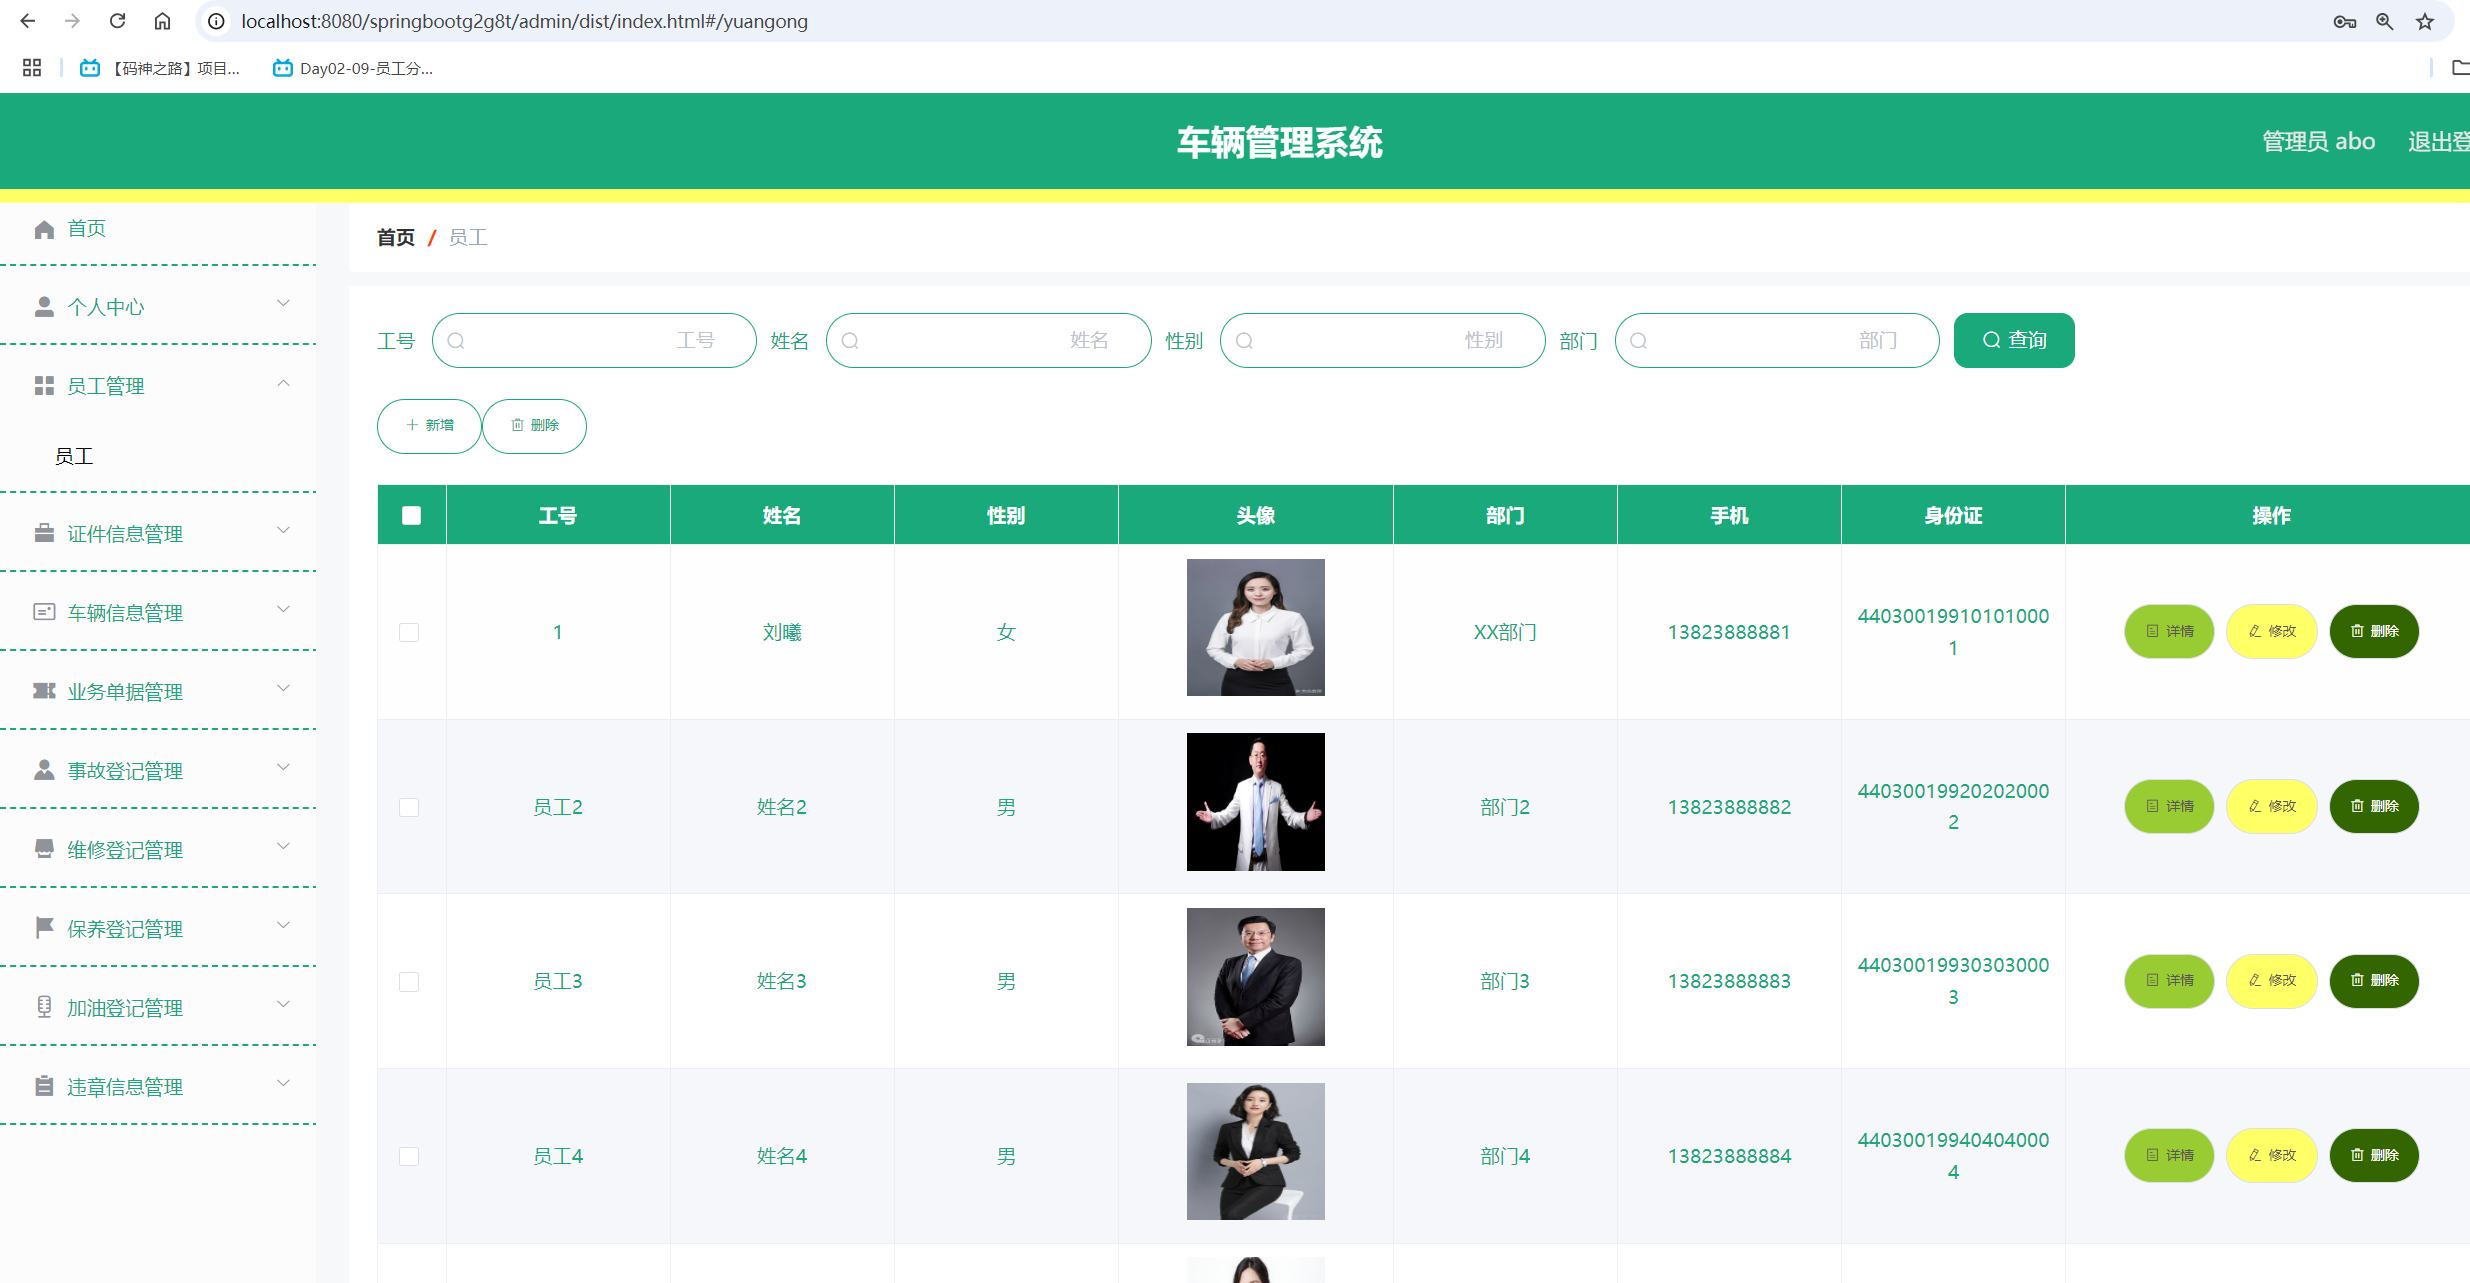Open the 员工 submenu item
Screen dimensions: 2470x1283
click(74, 457)
